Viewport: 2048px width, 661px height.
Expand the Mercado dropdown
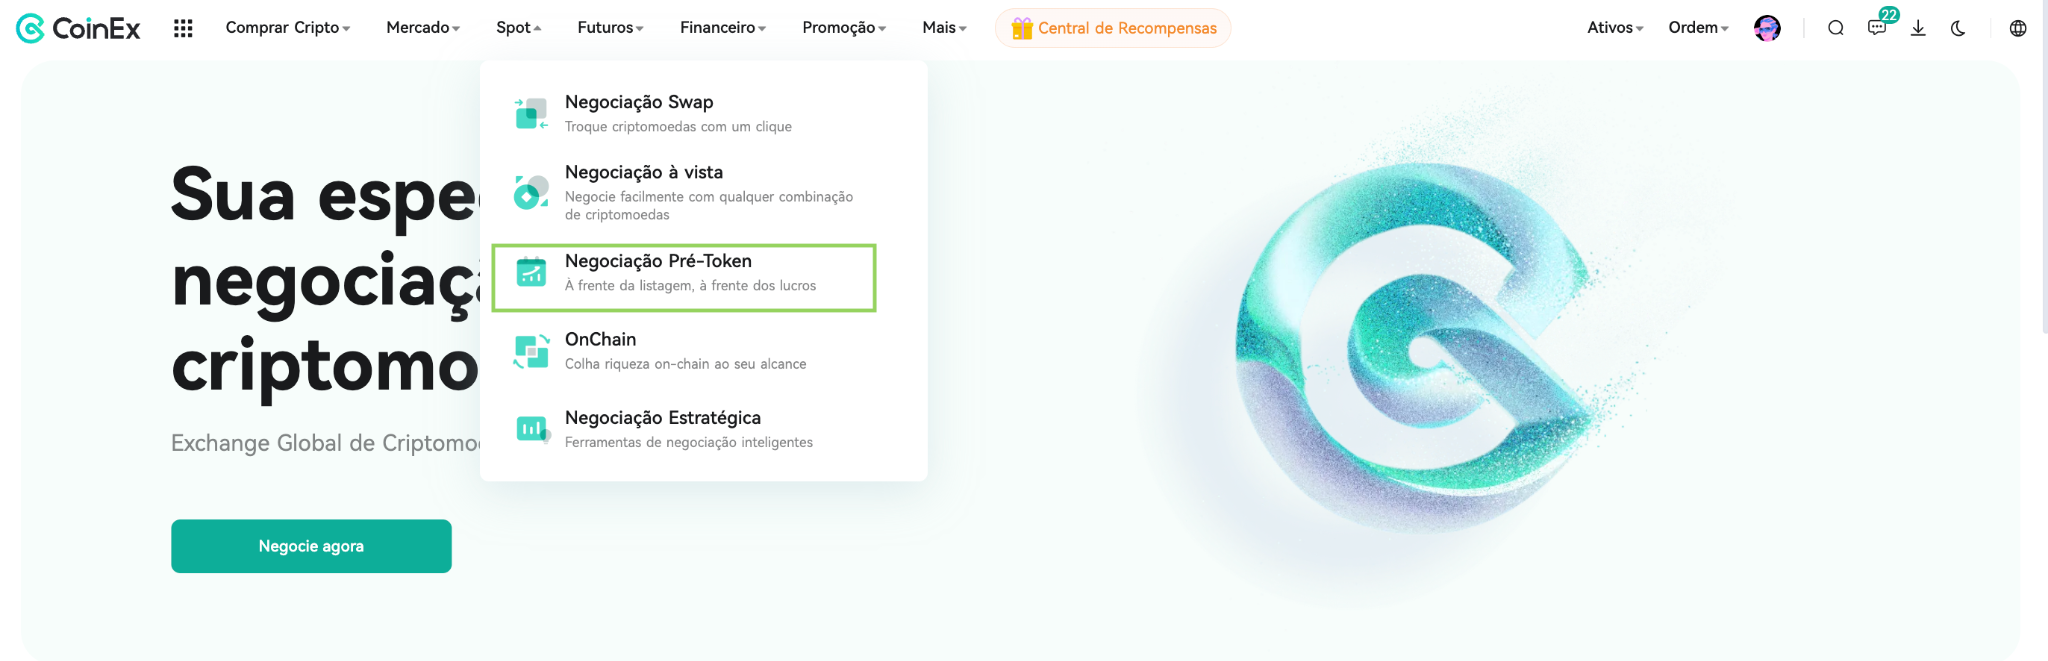(423, 28)
